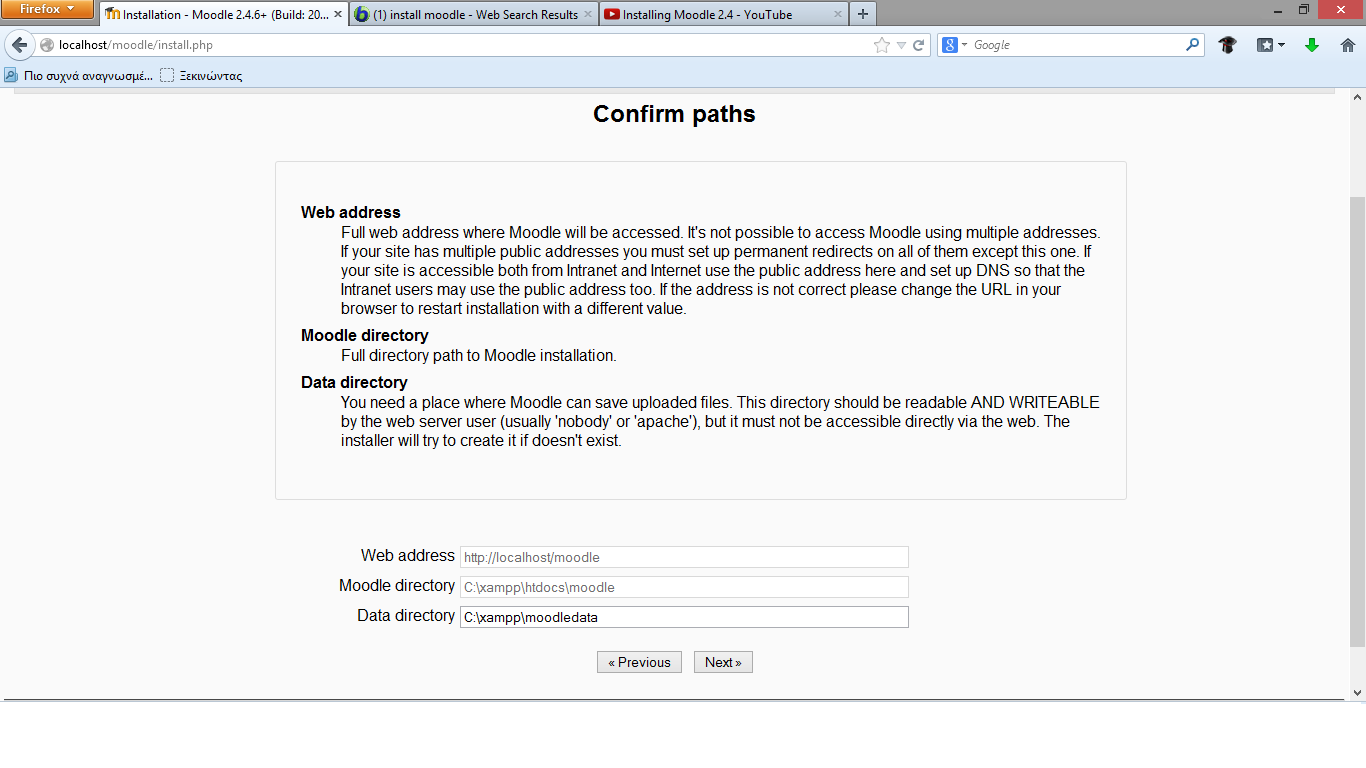The image size is (1366, 768).
Task: Click the vertical scrollbar thumb
Action: coord(1357,420)
